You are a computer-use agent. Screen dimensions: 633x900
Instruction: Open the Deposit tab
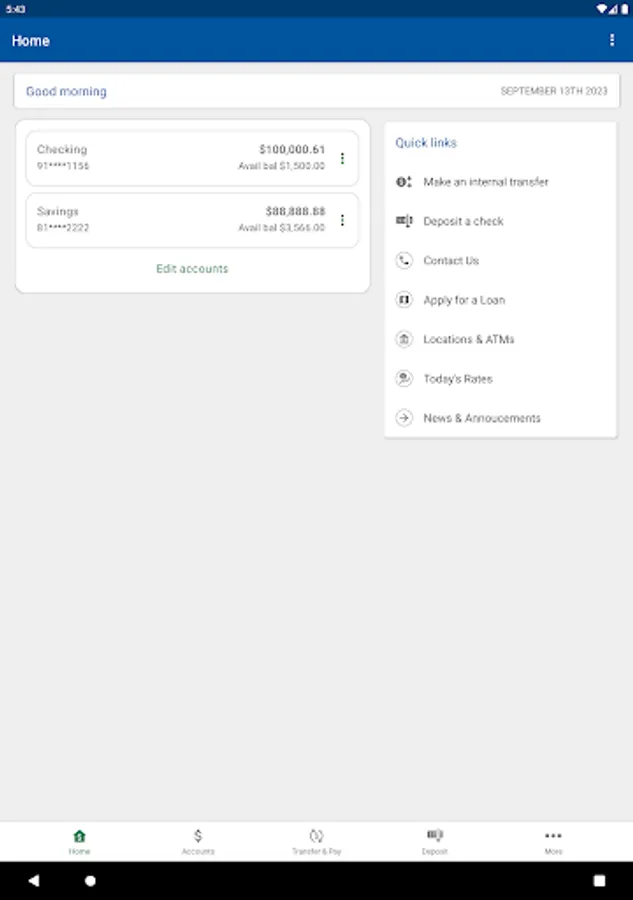point(435,841)
